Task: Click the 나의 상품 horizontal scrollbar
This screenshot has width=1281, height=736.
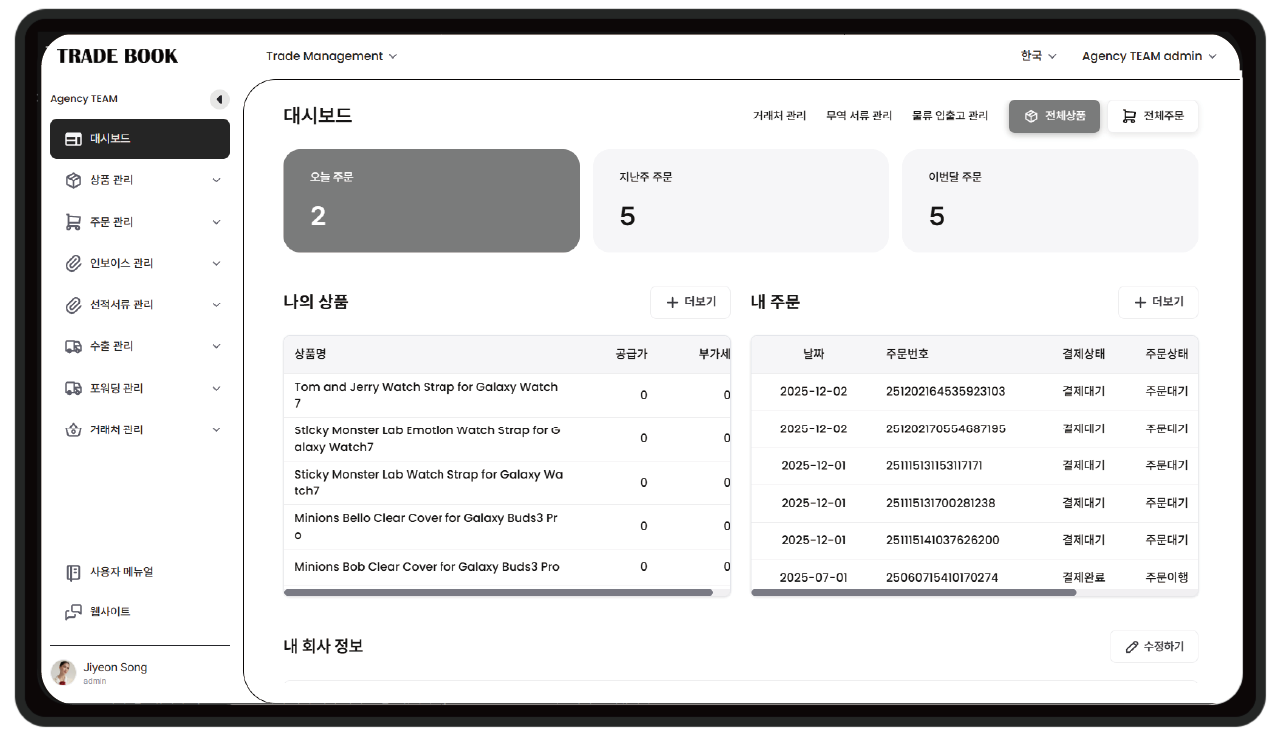Action: point(498,593)
